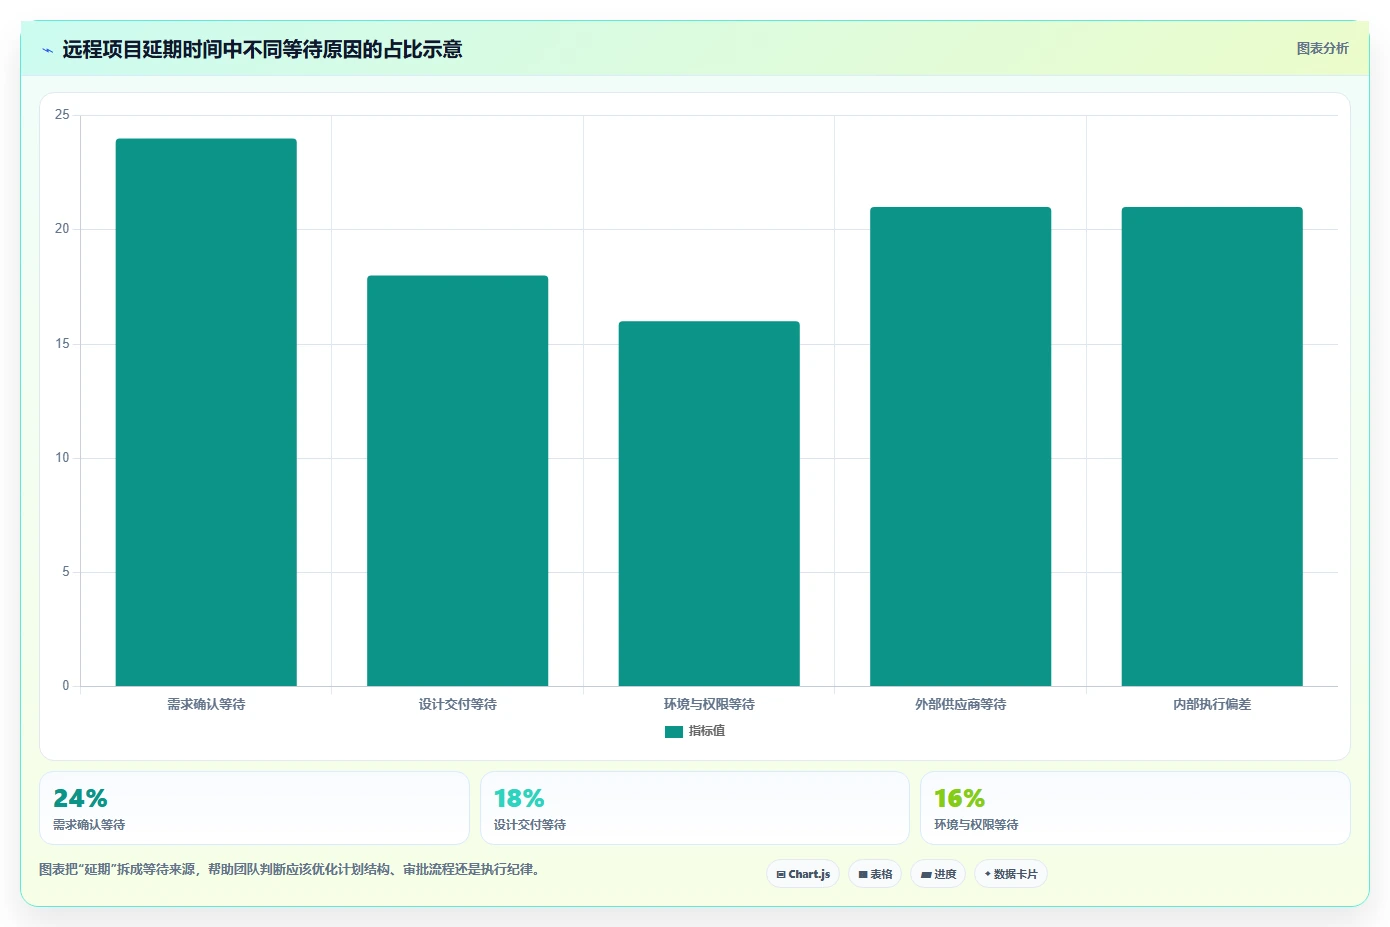Open the 18% 设计交付等待 stat card
Image resolution: width=1390 pixels, height=927 pixels.
click(695, 808)
